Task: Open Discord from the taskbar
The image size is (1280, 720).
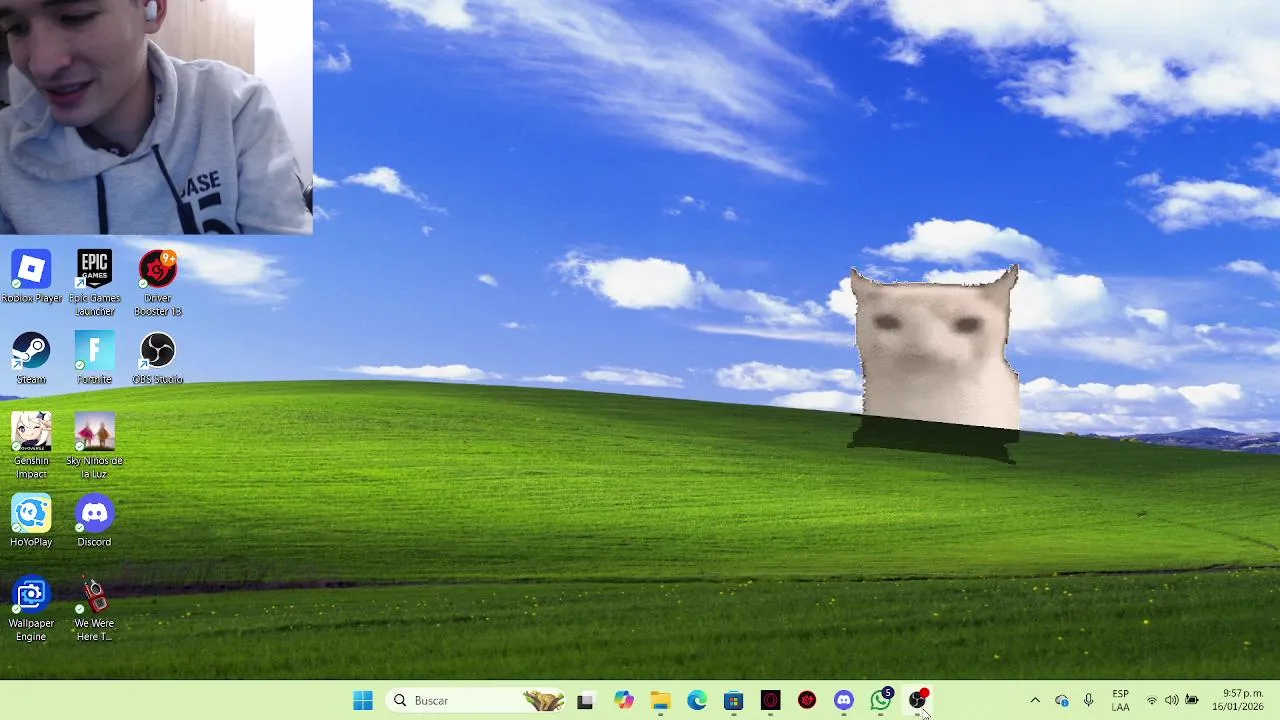Action: [x=844, y=700]
